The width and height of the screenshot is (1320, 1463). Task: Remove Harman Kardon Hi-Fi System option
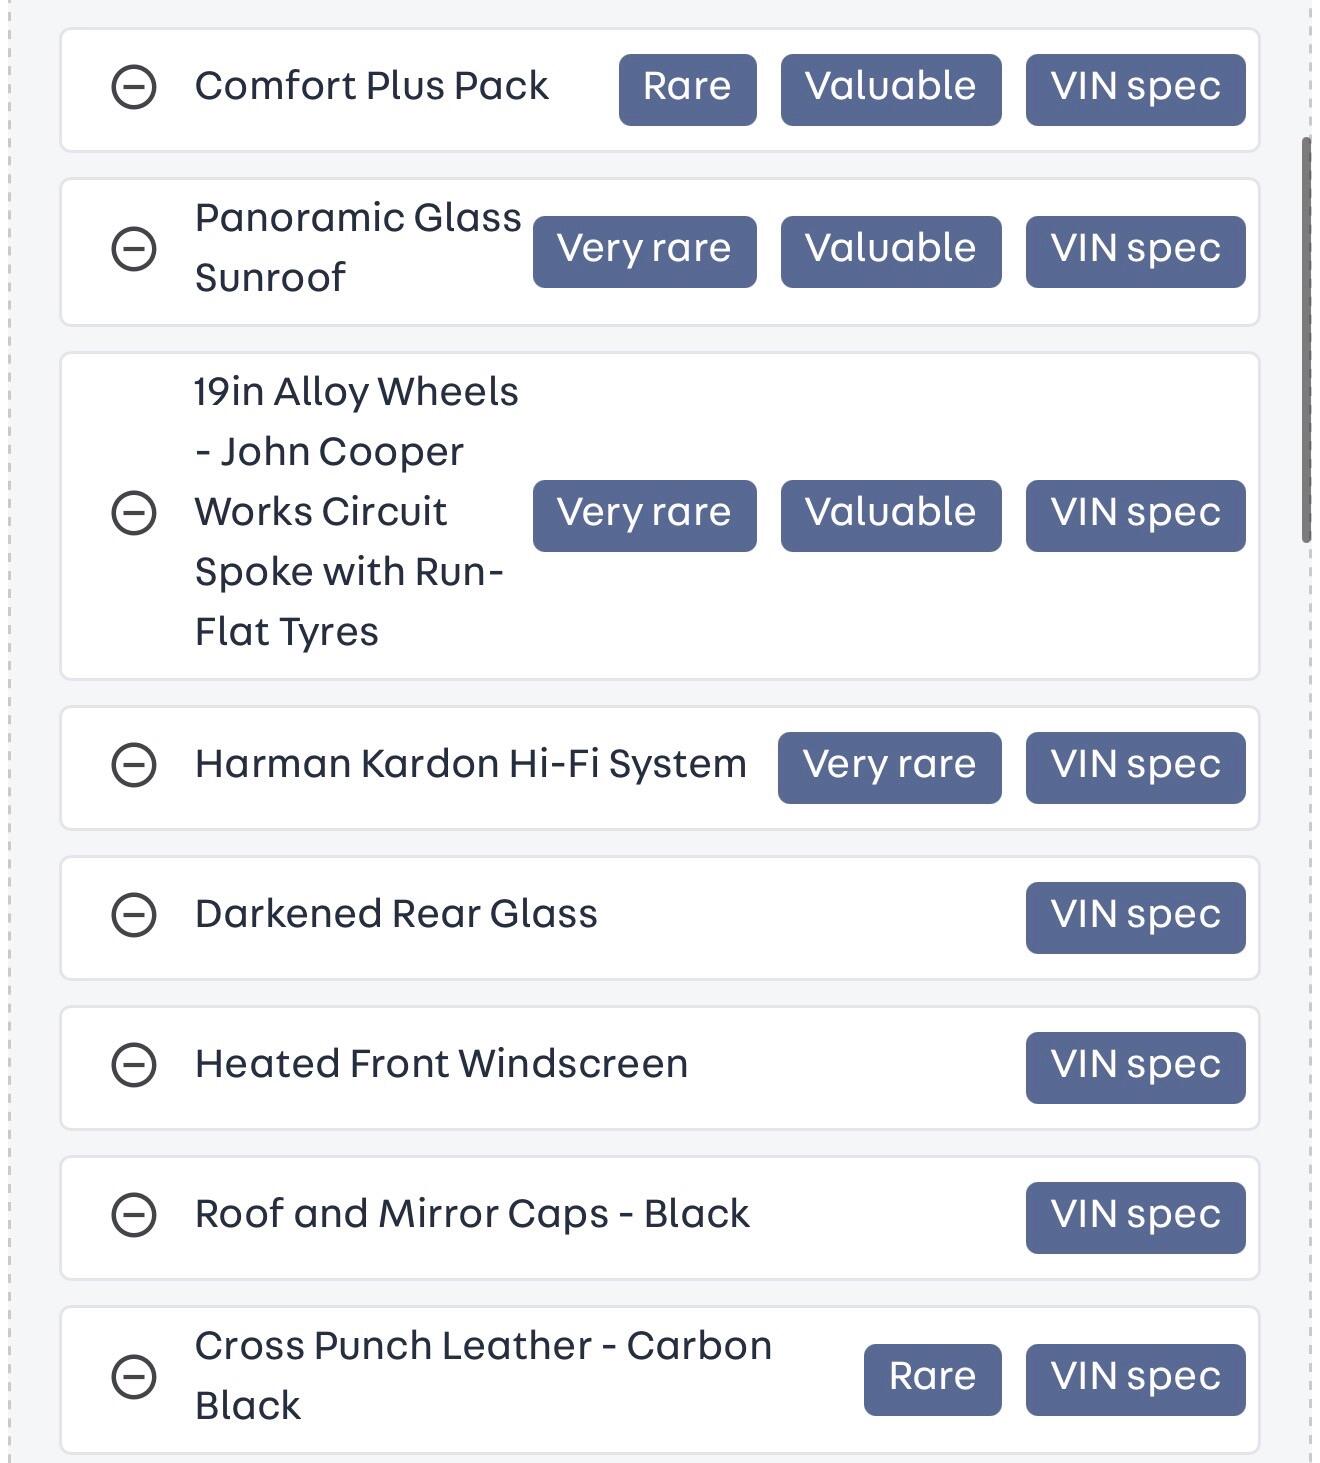[x=133, y=766]
